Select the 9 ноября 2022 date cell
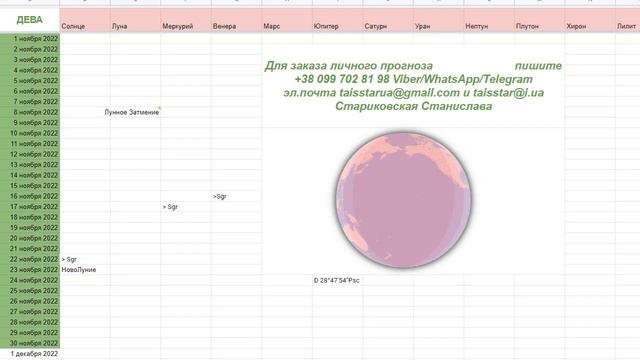This screenshot has width=640, height=360. (x=30, y=123)
